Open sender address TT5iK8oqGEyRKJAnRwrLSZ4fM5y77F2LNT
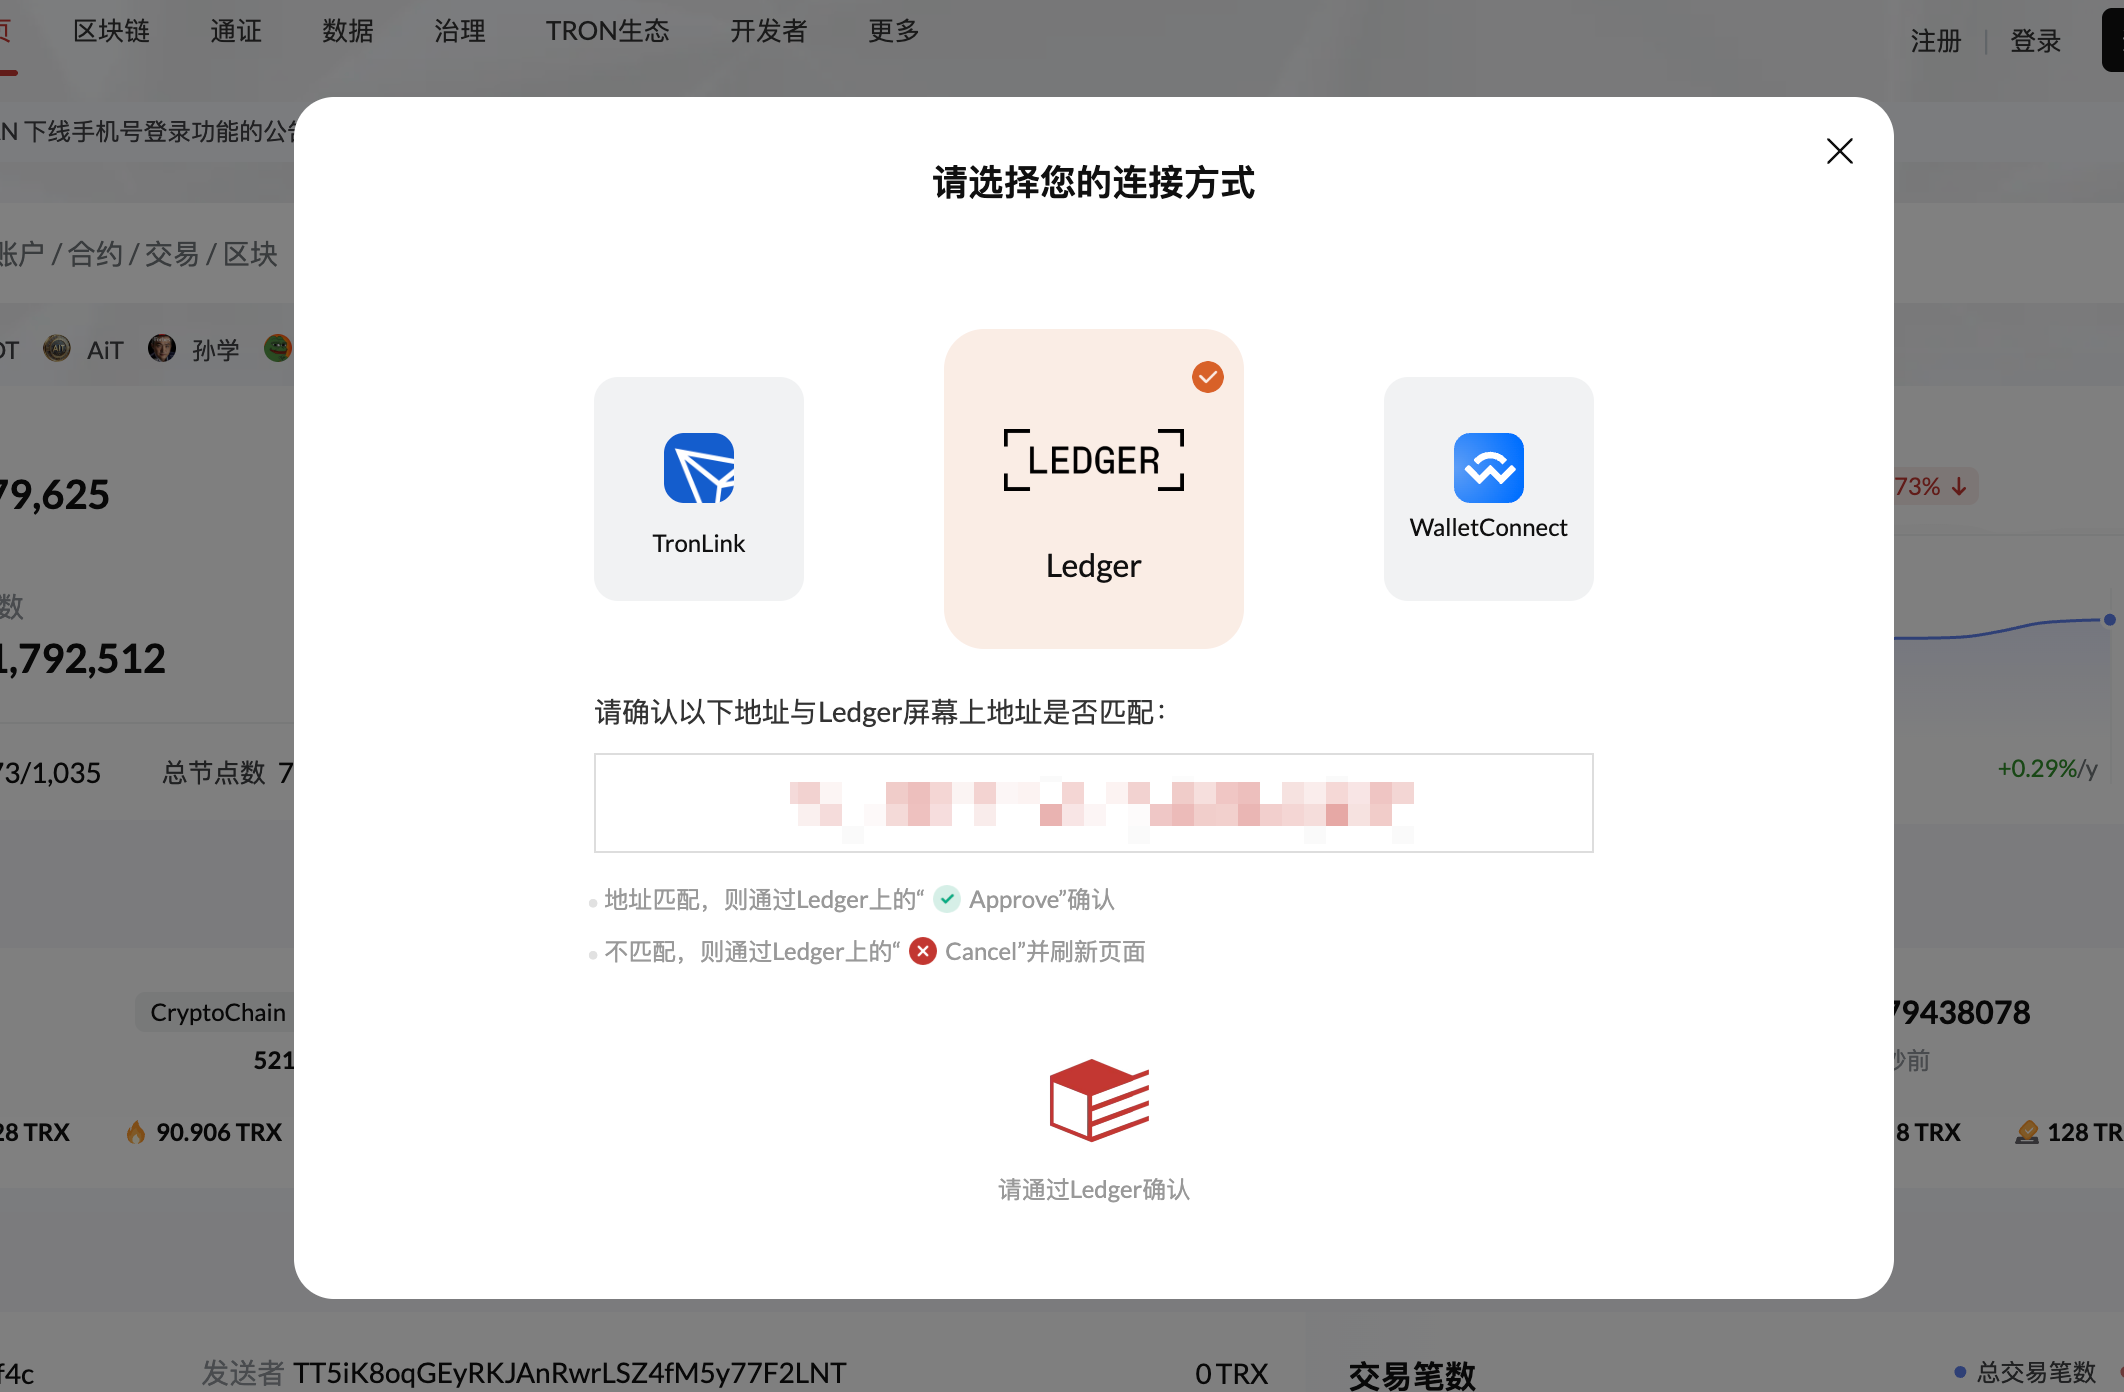This screenshot has width=2124, height=1392. click(x=570, y=1373)
